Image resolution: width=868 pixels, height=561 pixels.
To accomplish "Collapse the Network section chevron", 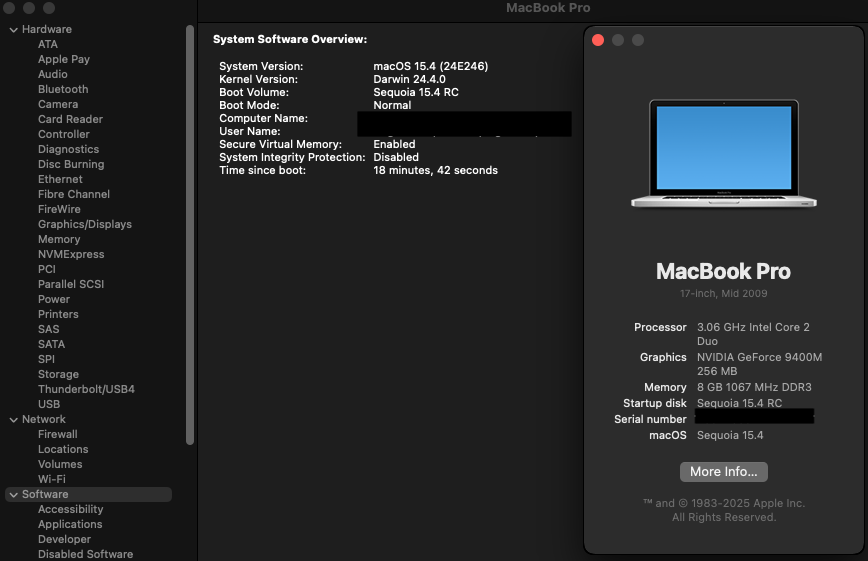I will click(x=13, y=420).
